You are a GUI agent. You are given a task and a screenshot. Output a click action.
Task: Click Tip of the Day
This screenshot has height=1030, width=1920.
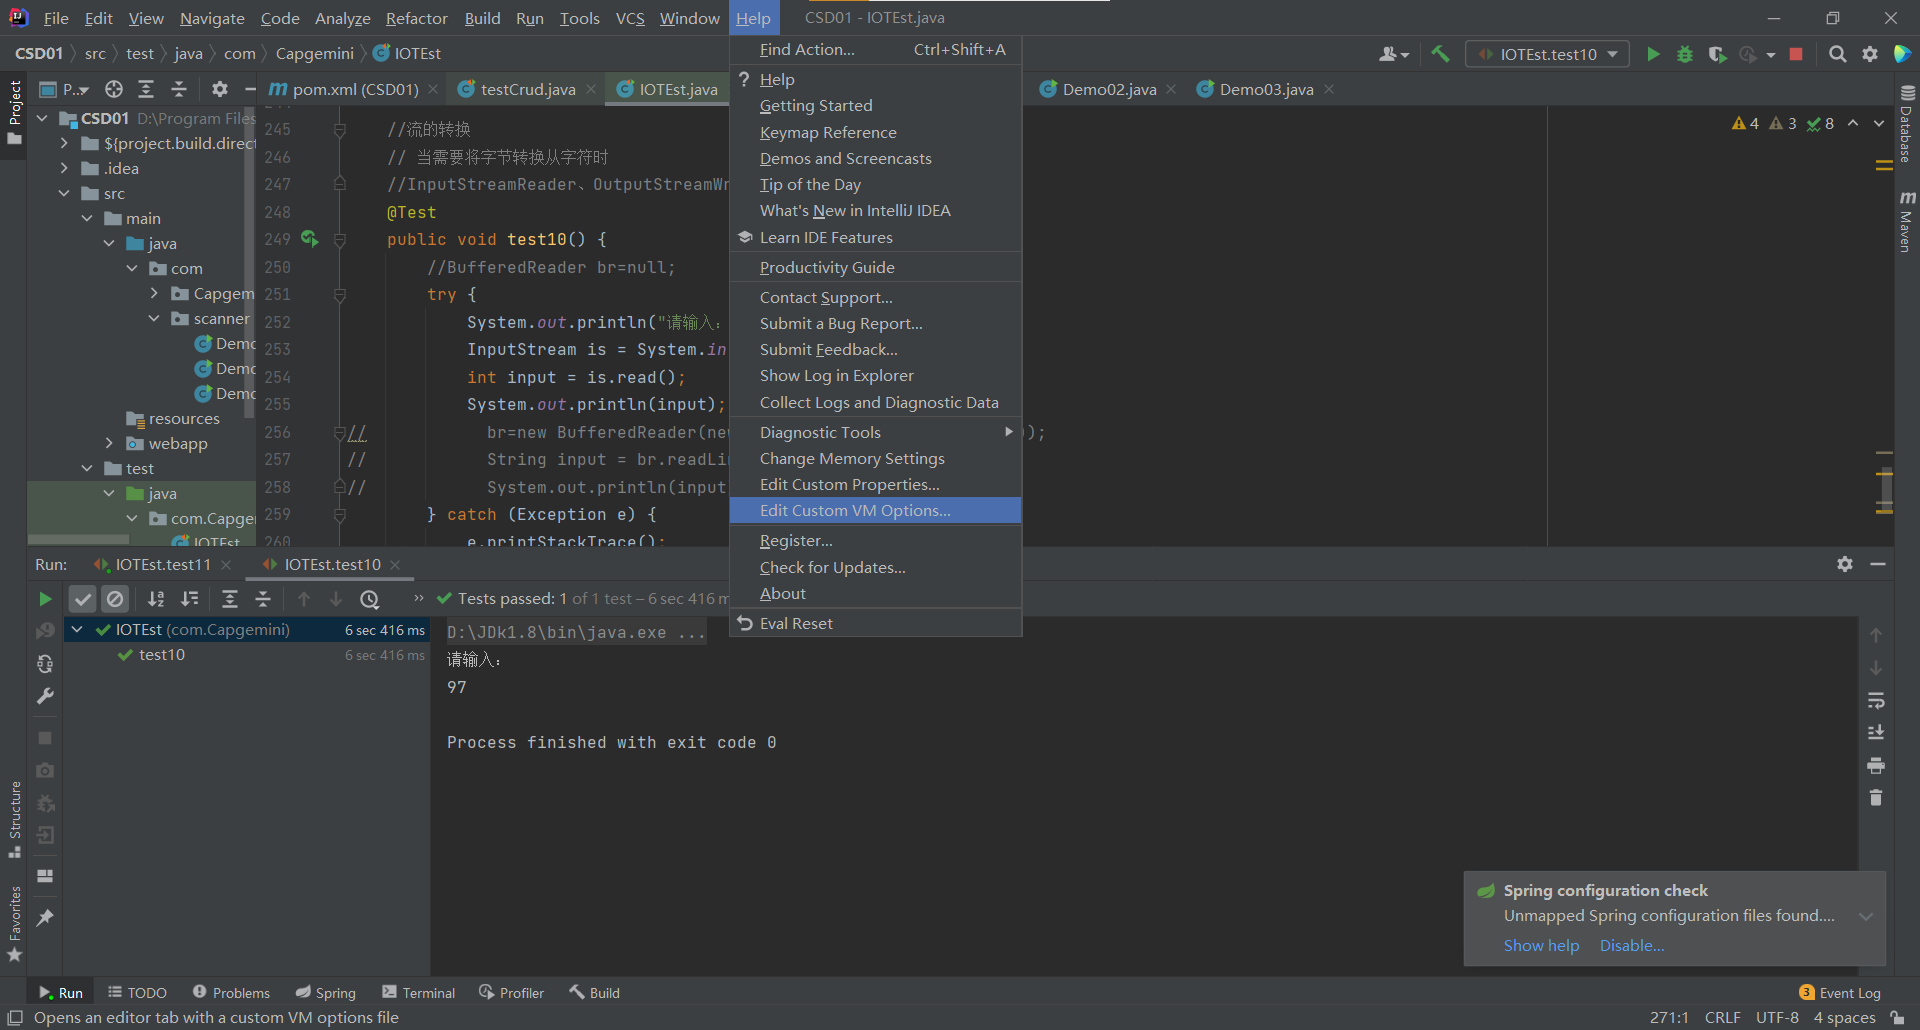click(x=875, y=184)
